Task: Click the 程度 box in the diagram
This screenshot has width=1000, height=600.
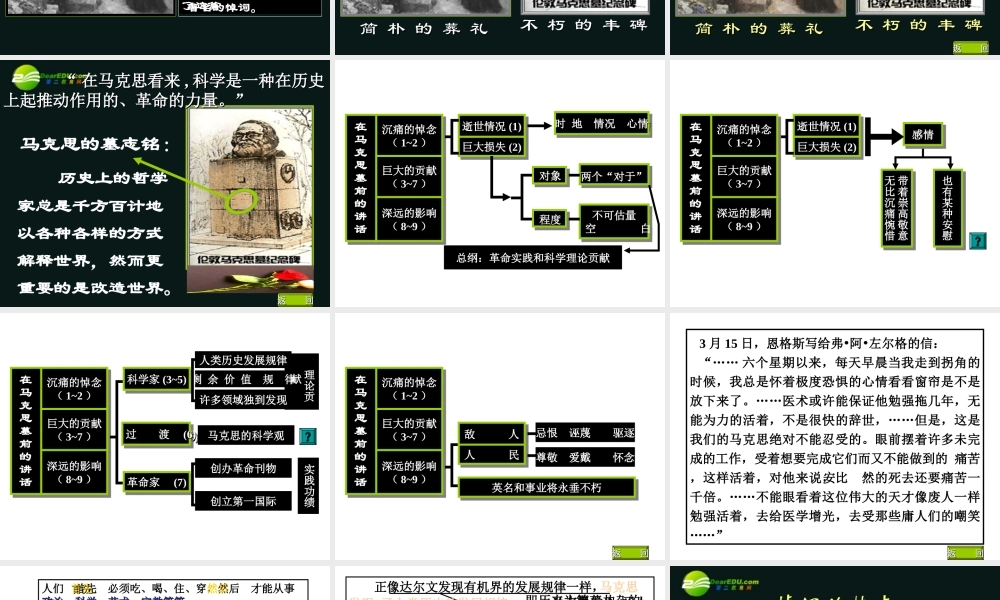Action: pyautogui.click(x=550, y=219)
